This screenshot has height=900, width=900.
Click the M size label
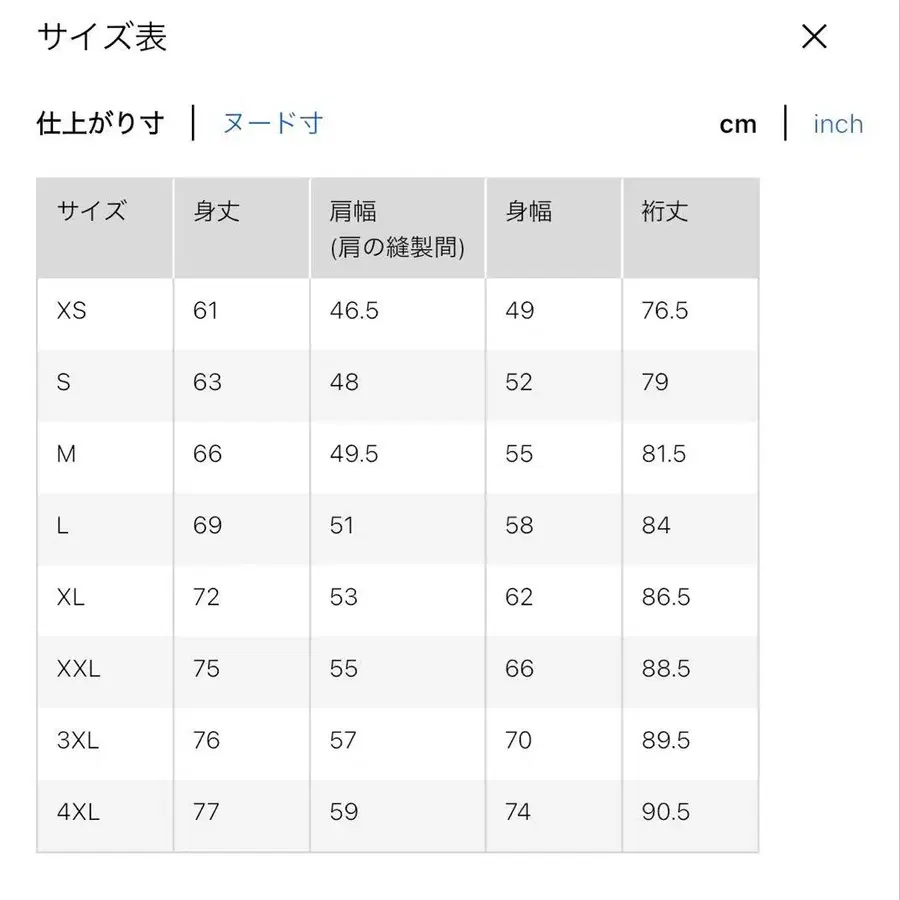[66, 455]
